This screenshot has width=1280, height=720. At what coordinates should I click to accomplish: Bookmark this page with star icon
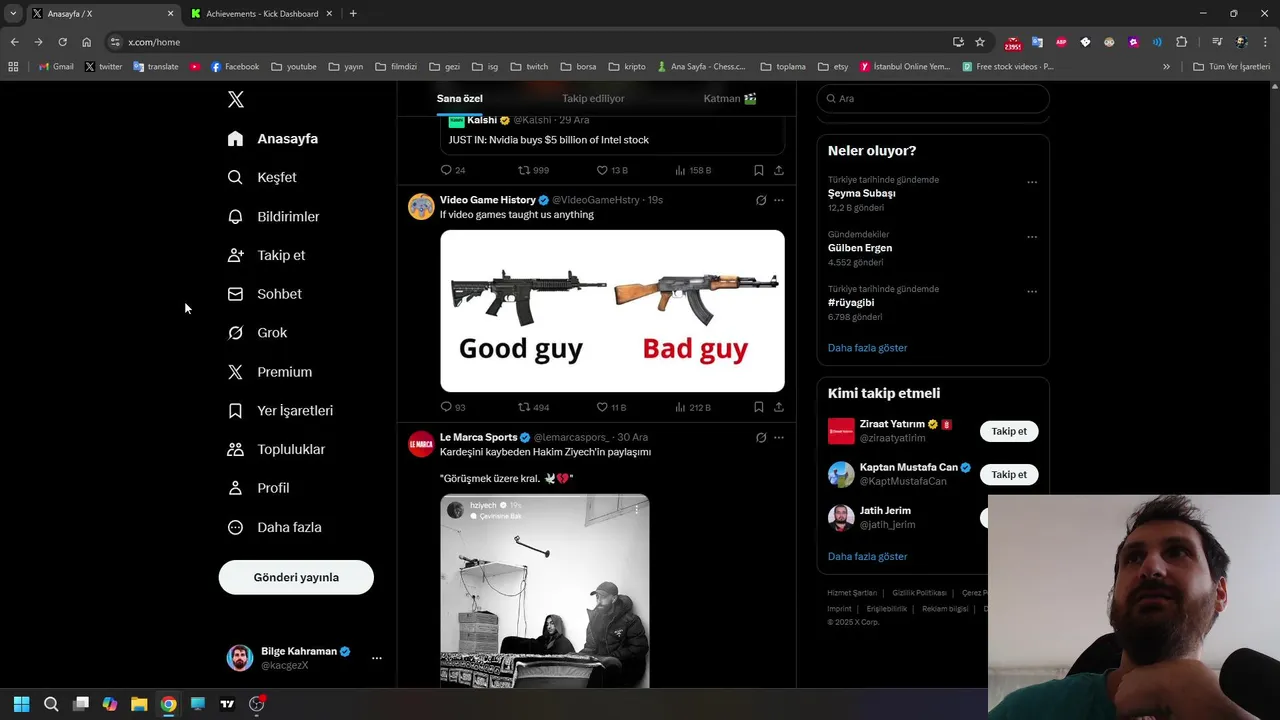(980, 42)
